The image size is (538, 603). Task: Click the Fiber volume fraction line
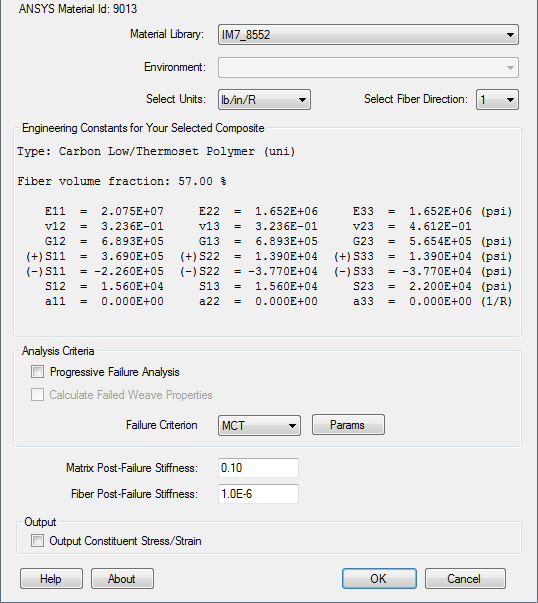tap(122, 181)
